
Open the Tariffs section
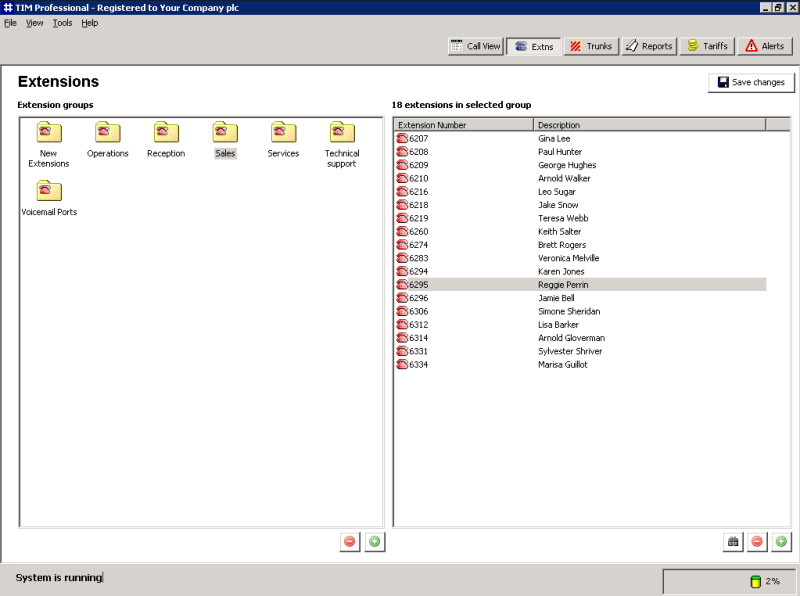point(707,46)
